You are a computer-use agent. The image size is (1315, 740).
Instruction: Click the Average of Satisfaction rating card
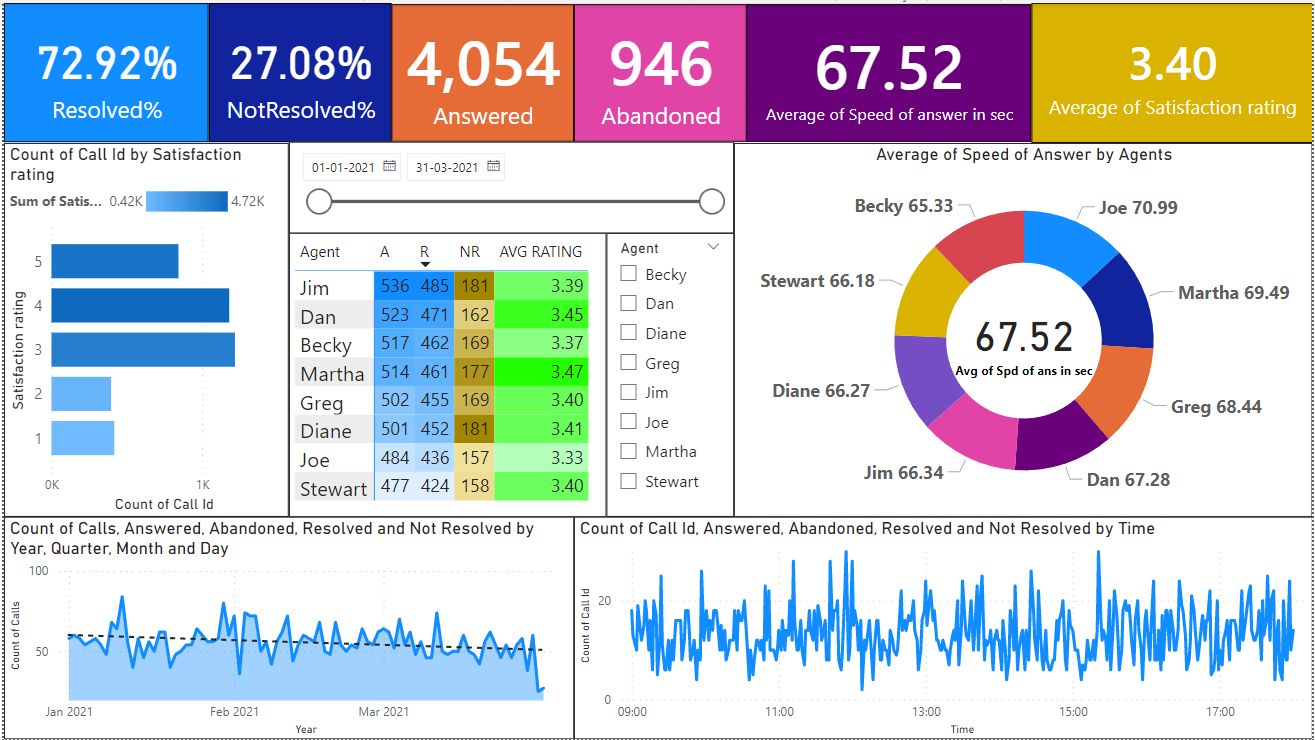[1172, 70]
